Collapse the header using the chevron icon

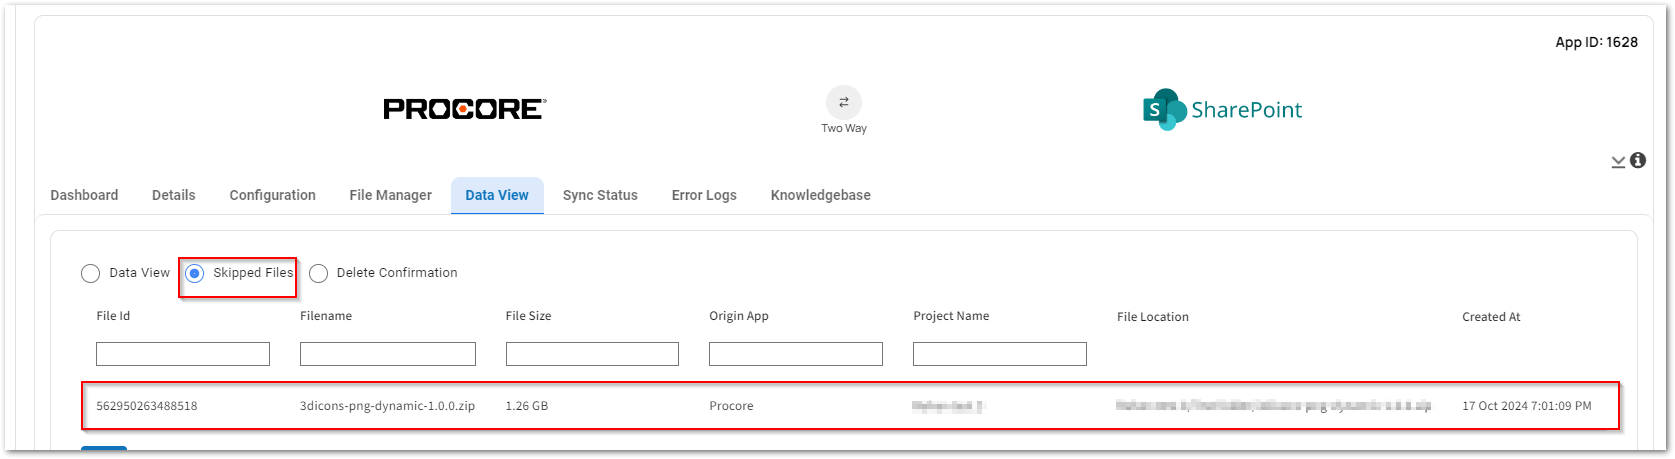pos(1618,162)
